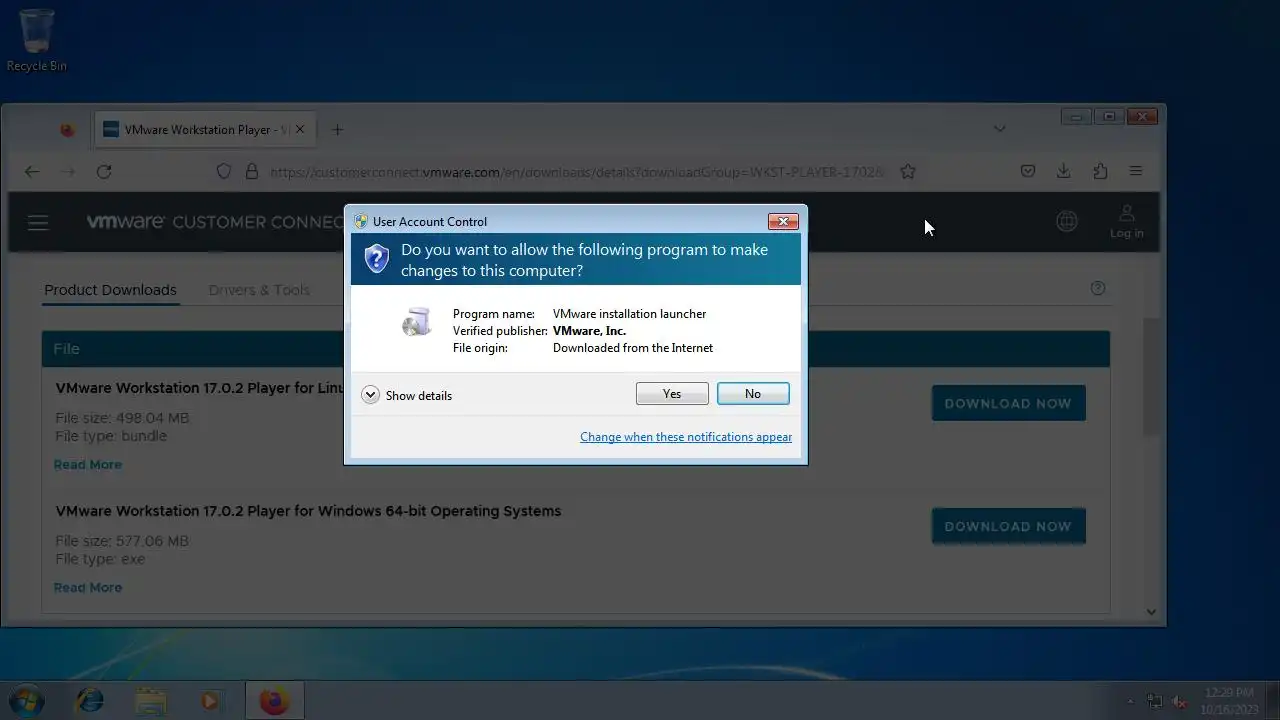Switch to Drivers & Tools tab
The image size is (1280, 720).
pos(259,290)
